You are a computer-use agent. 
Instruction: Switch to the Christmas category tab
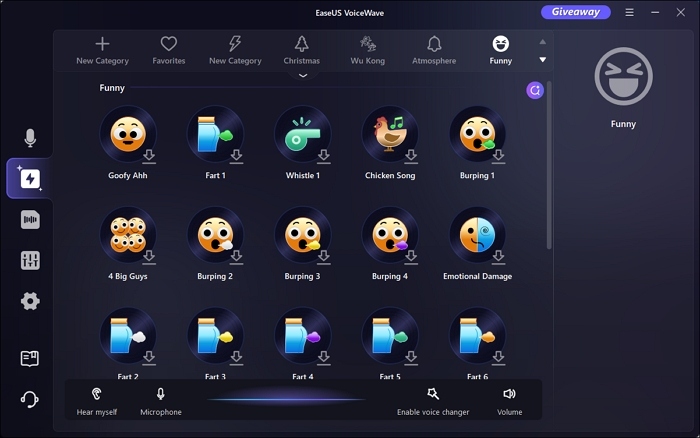coord(301,49)
